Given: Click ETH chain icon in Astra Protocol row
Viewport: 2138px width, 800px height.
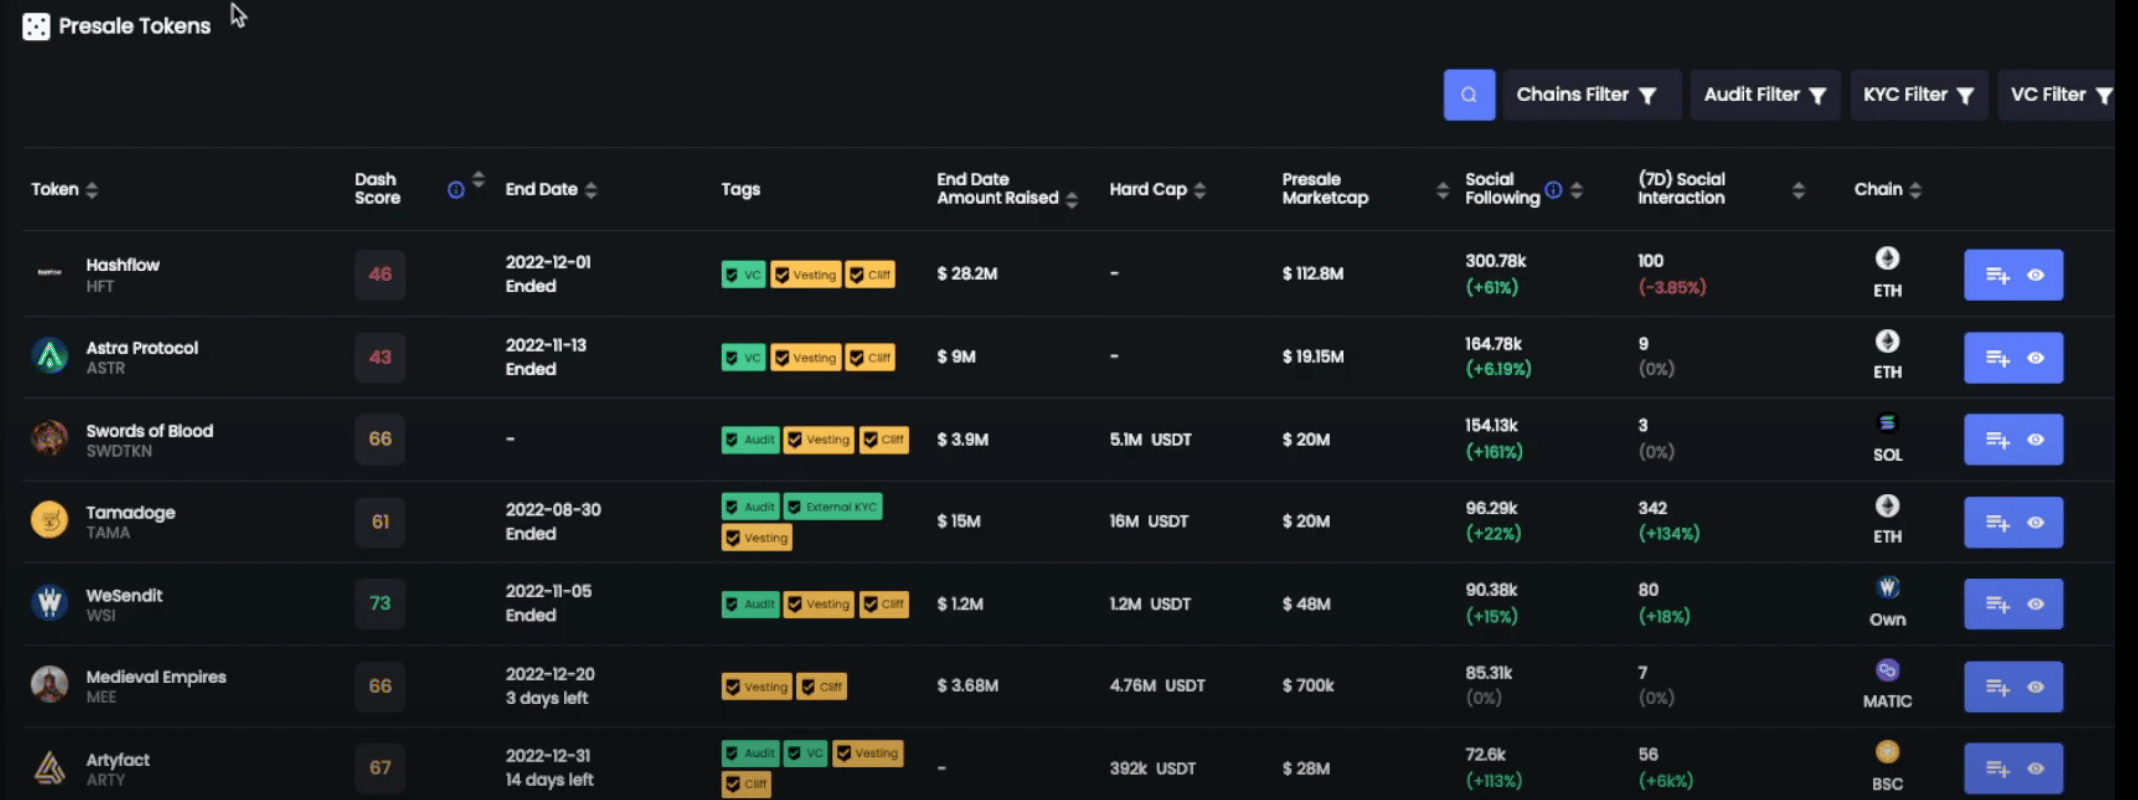Looking at the screenshot, I should click(x=1887, y=341).
